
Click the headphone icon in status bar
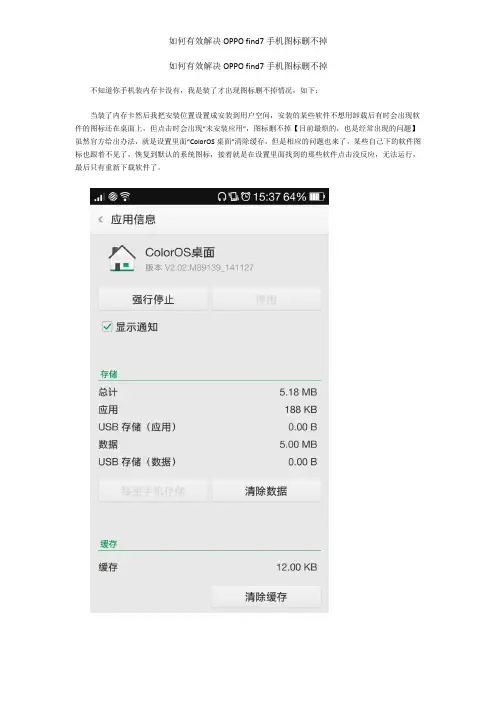click(x=222, y=197)
